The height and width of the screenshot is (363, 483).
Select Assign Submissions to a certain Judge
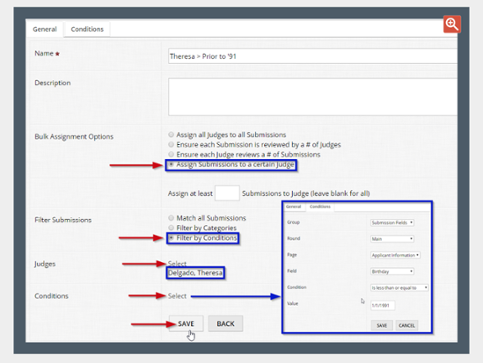171,164
